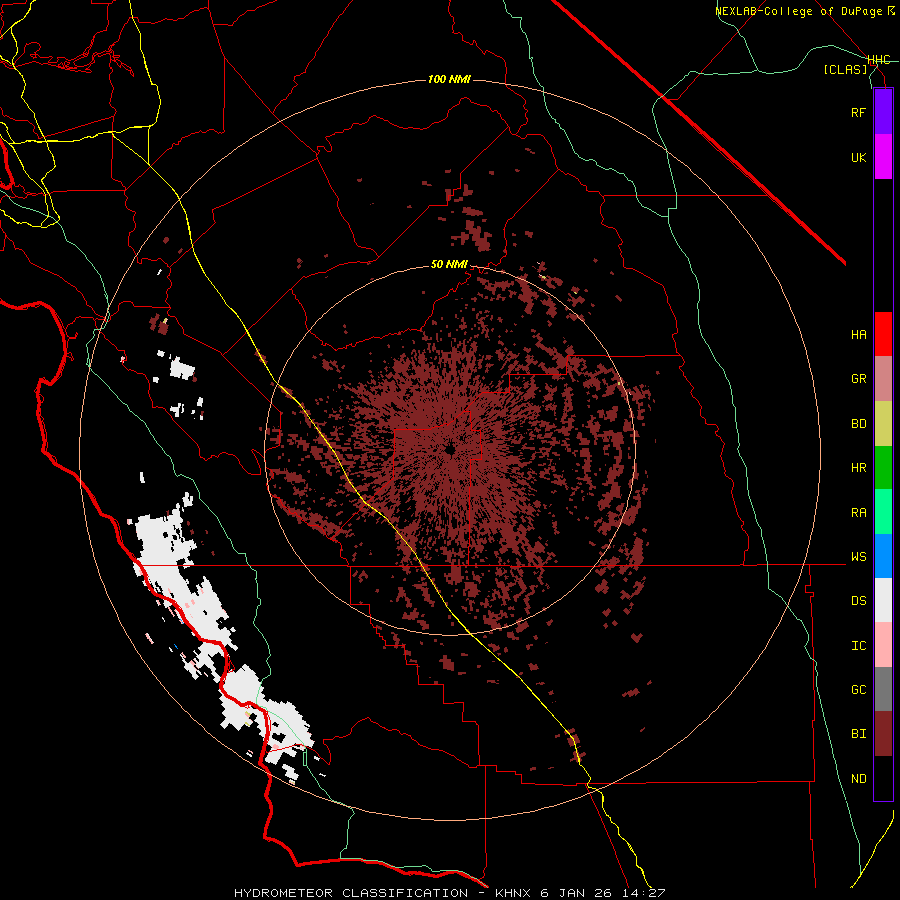Click the WS blue legend swatch
Screen dimensions: 900x900
click(883, 556)
